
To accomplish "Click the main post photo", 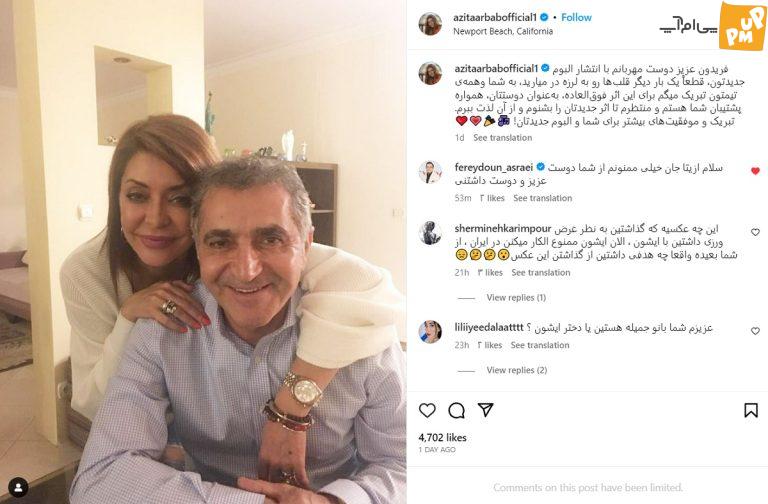I will (203, 252).
